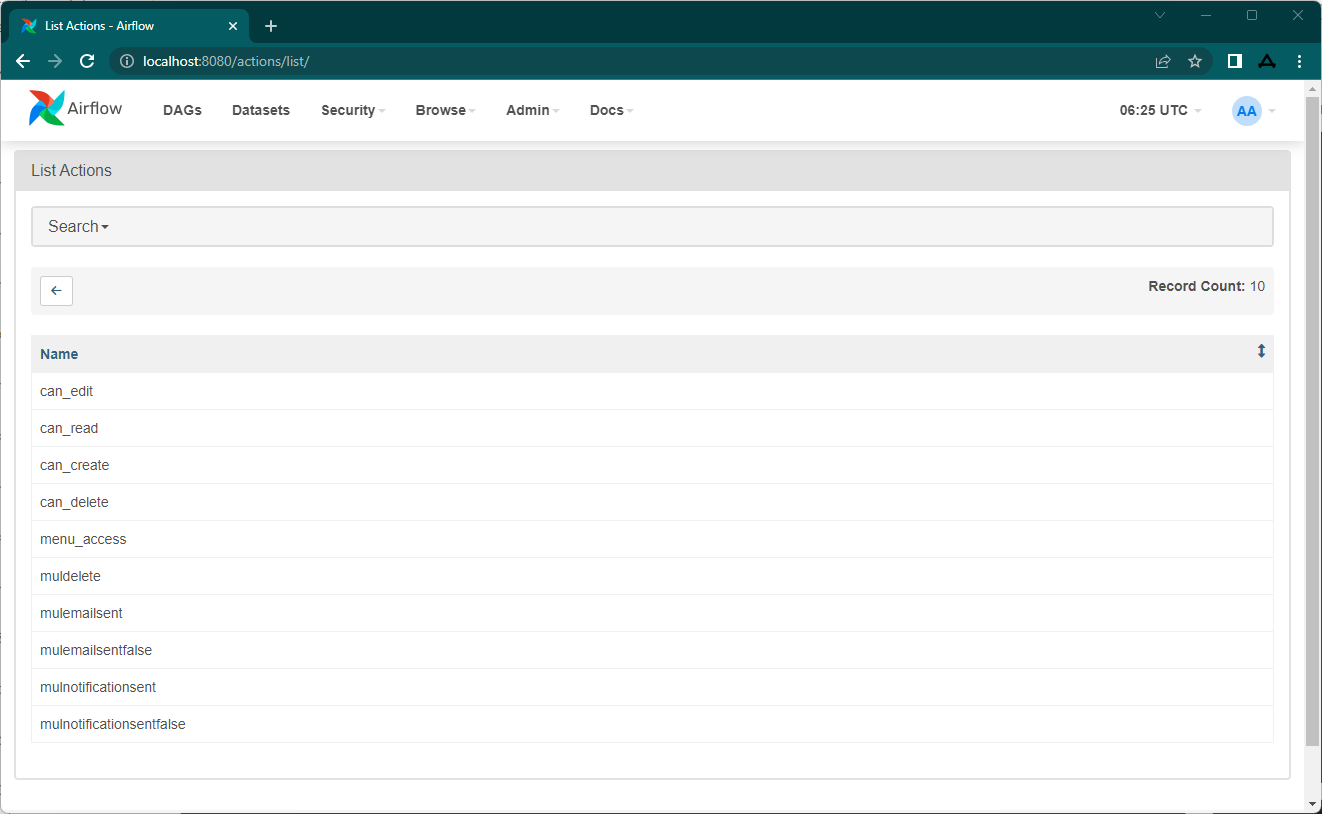Viewport: 1322px width, 814px height.
Task: Click the muldelete row
Action: point(652,576)
